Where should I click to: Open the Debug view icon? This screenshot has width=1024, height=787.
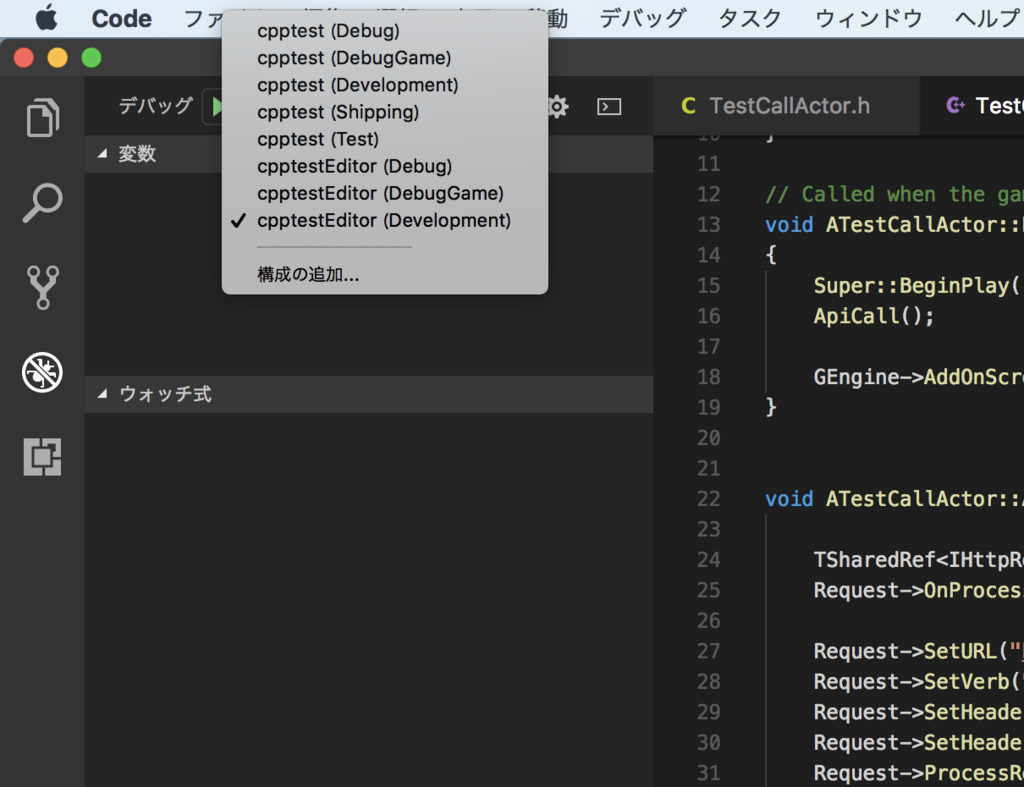pos(42,372)
